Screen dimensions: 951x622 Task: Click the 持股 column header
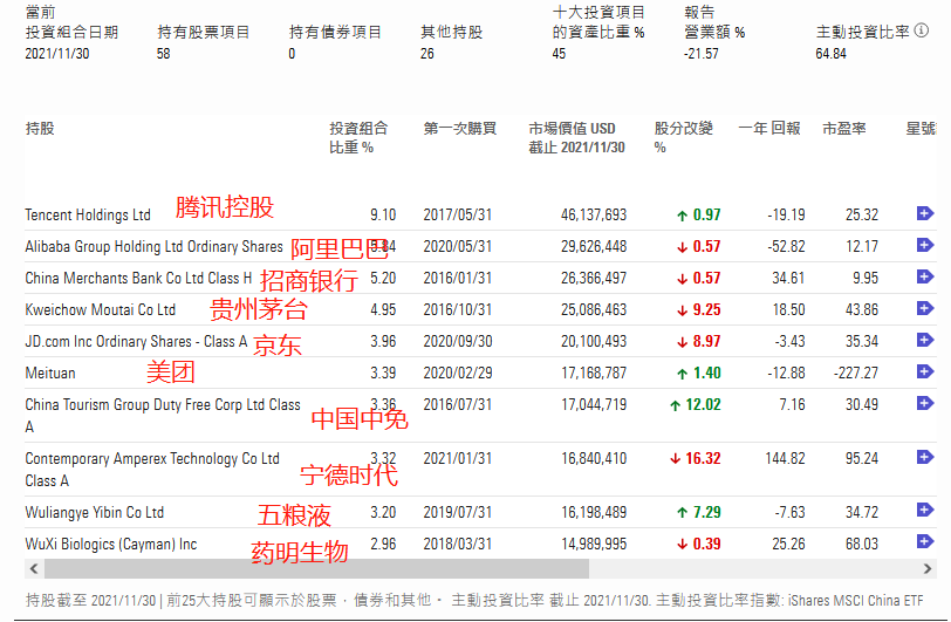point(40,129)
